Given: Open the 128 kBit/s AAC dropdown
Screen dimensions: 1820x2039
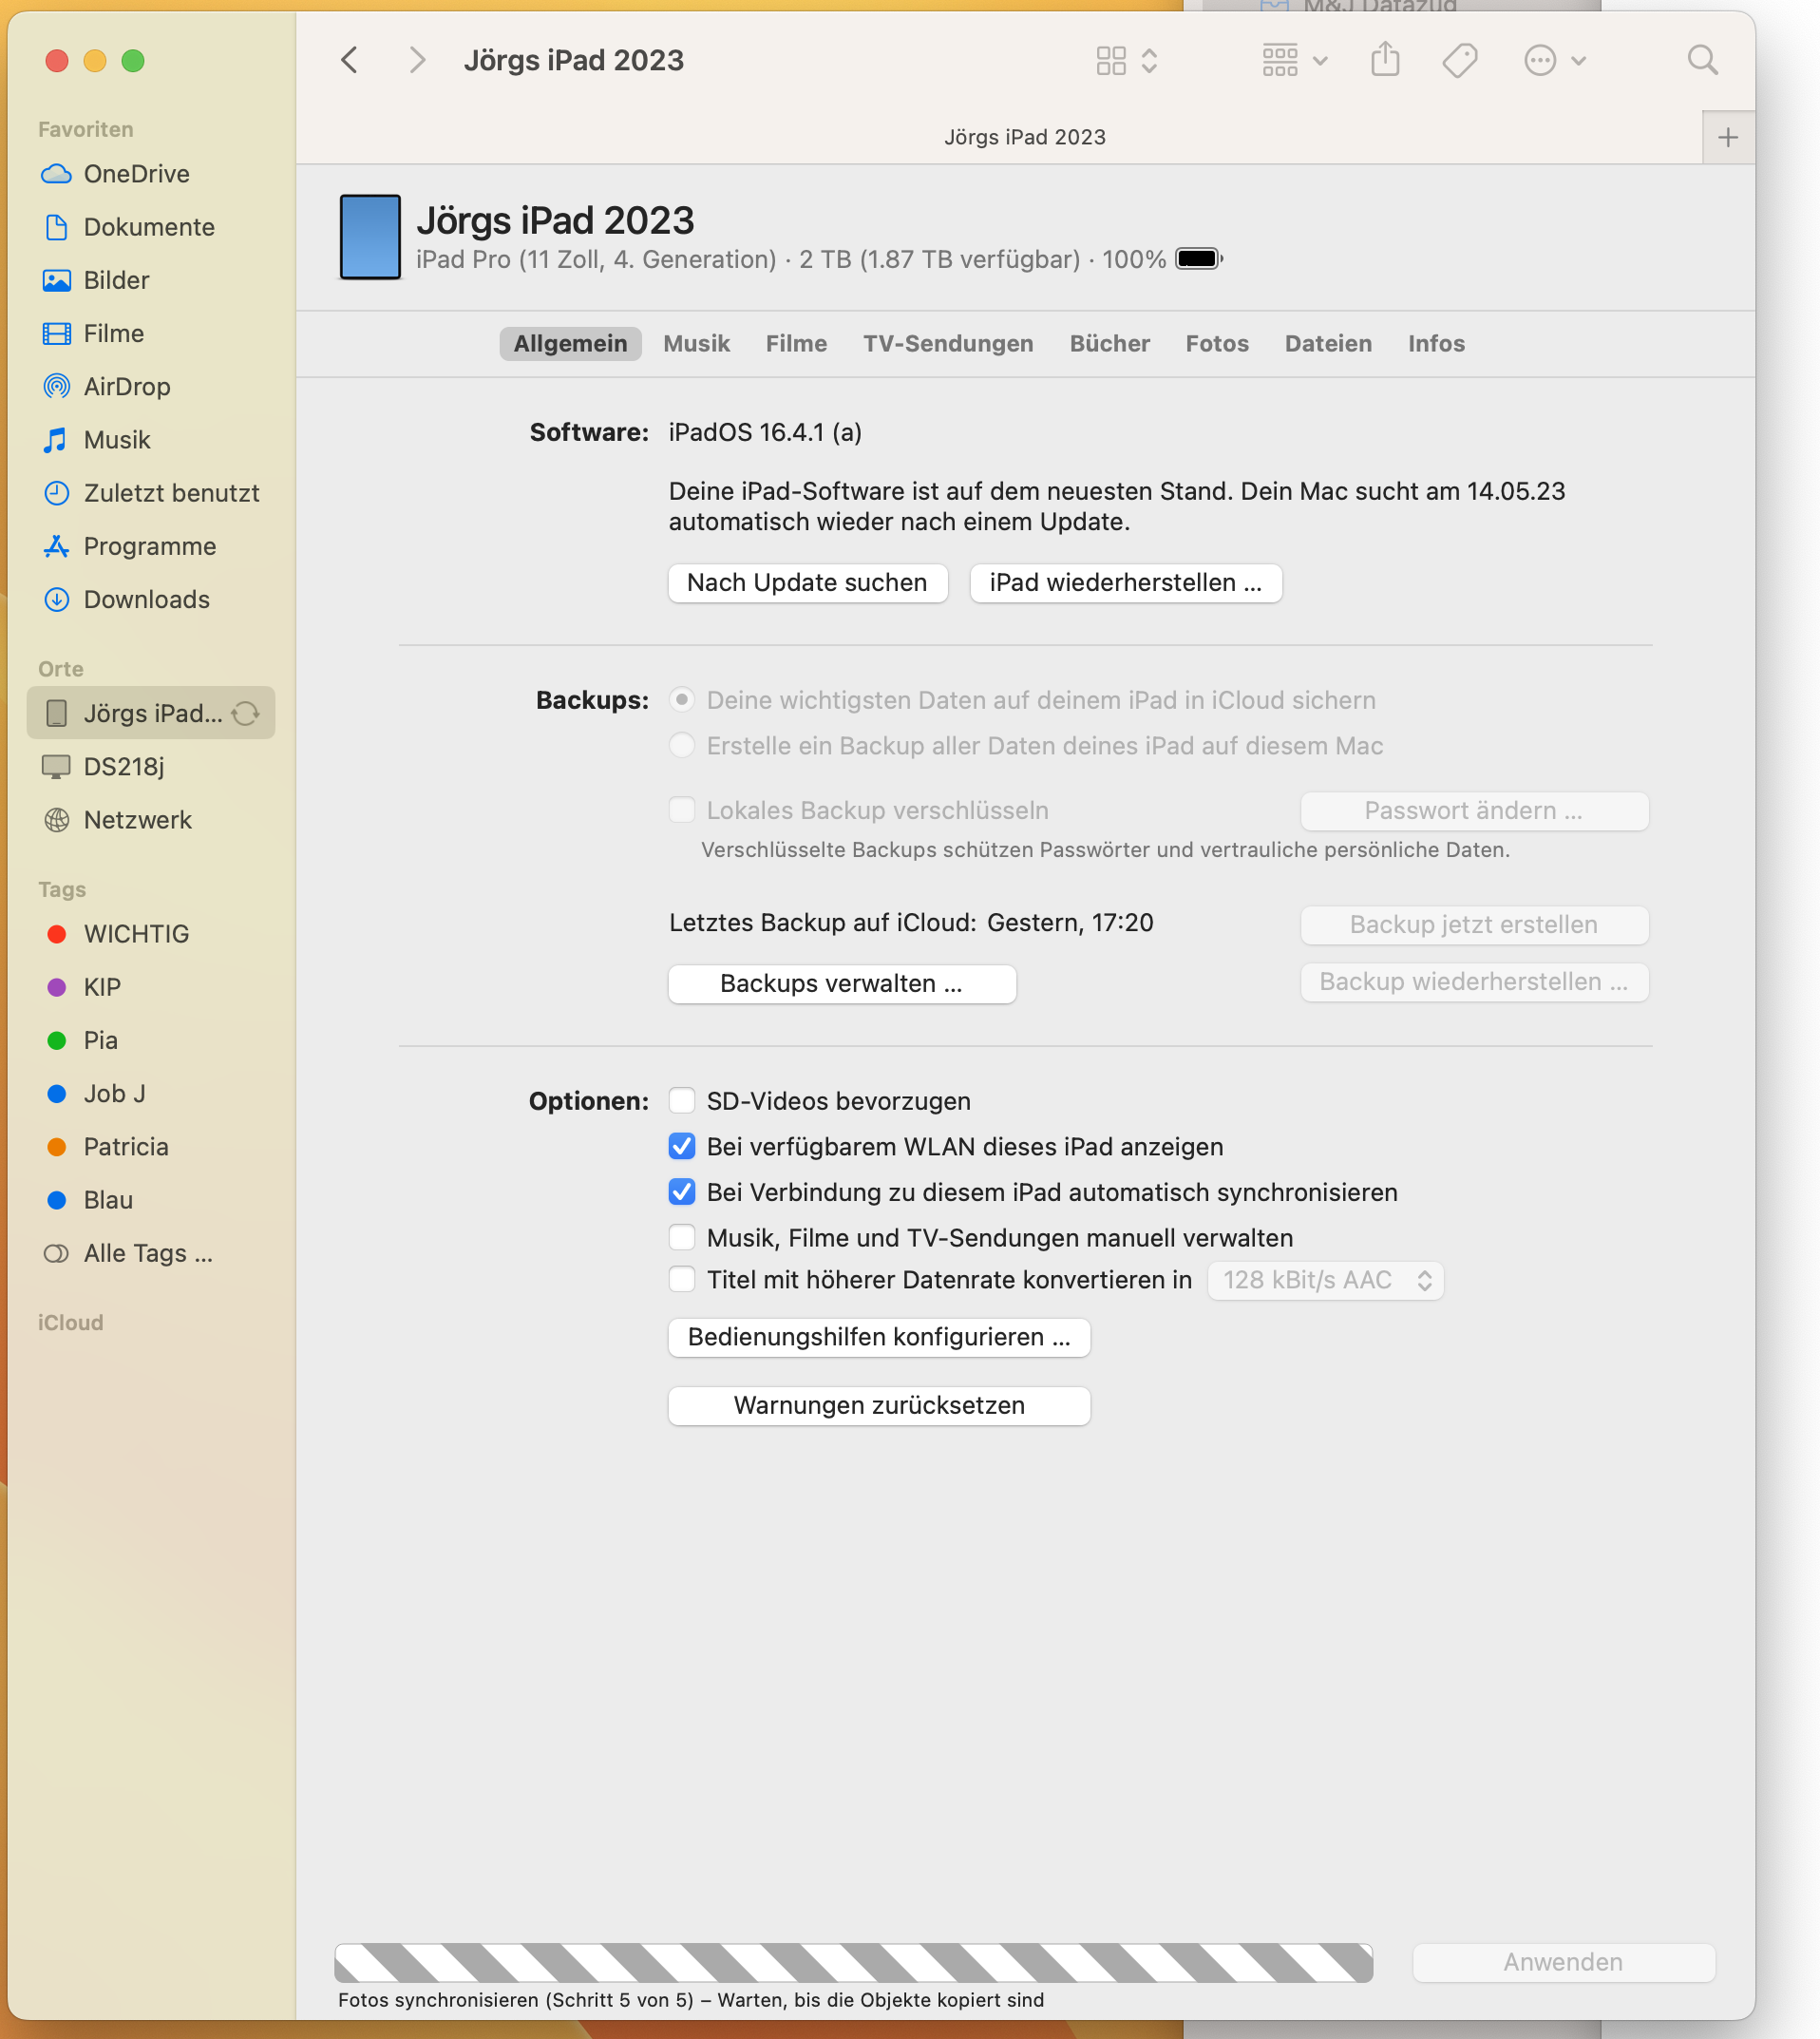Looking at the screenshot, I should (x=1325, y=1281).
